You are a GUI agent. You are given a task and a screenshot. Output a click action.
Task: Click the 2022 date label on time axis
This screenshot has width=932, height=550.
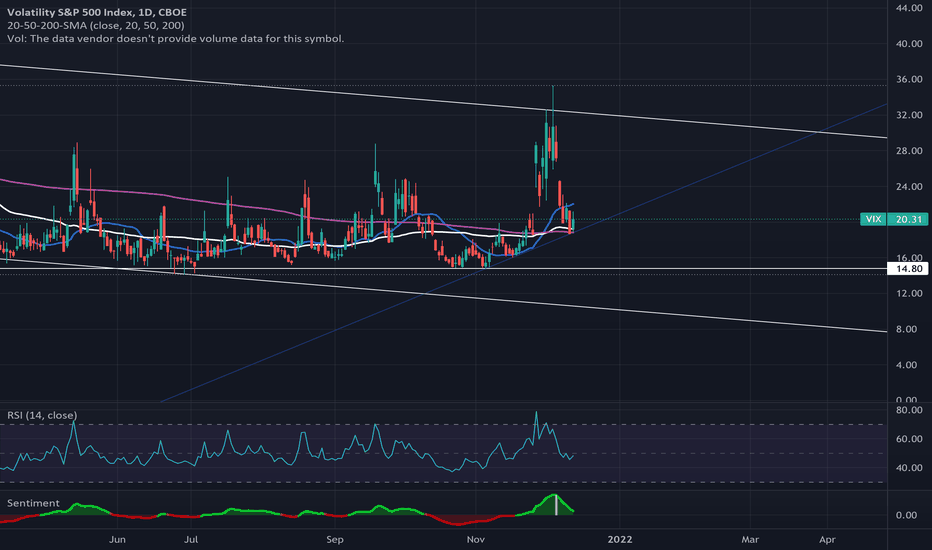pyautogui.click(x=619, y=539)
